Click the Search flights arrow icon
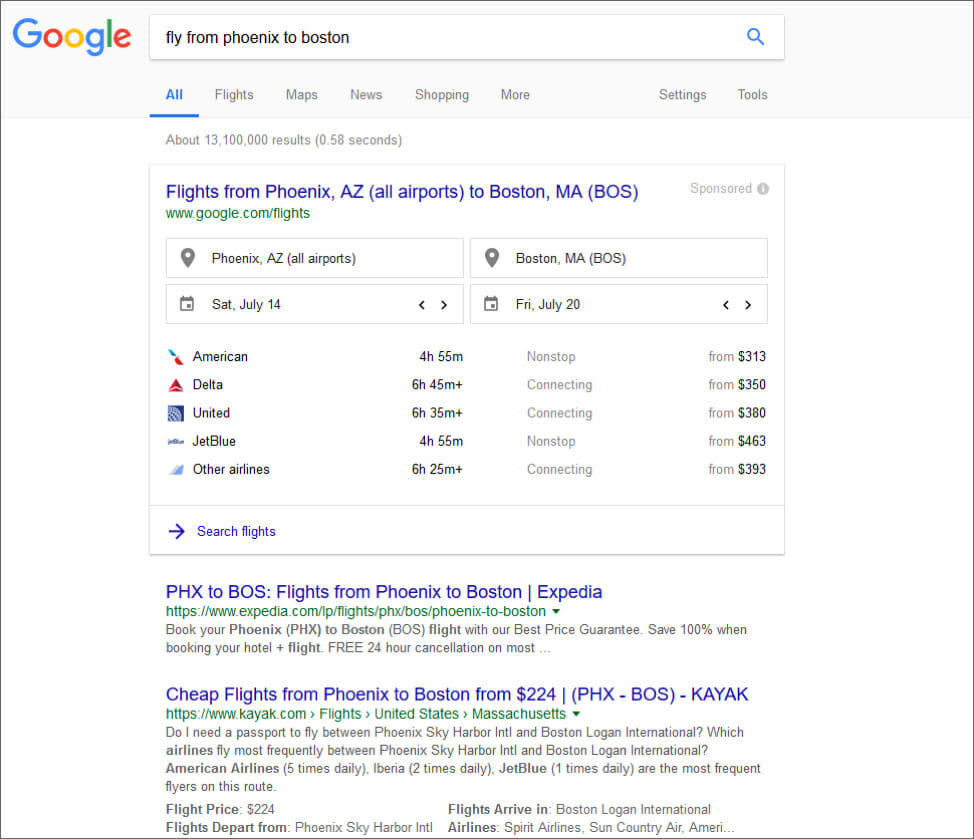 (177, 531)
